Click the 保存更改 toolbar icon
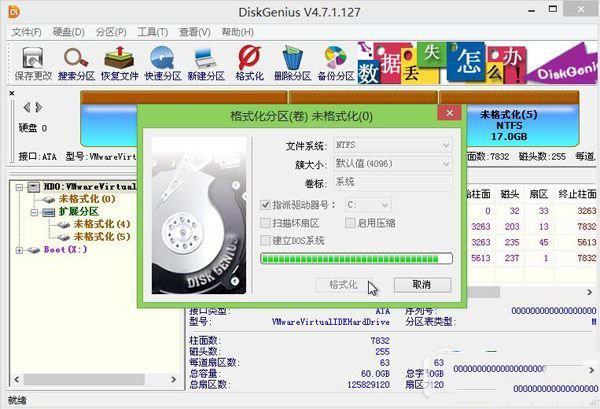The height and width of the screenshot is (409, 600). (x=33, y=64)
